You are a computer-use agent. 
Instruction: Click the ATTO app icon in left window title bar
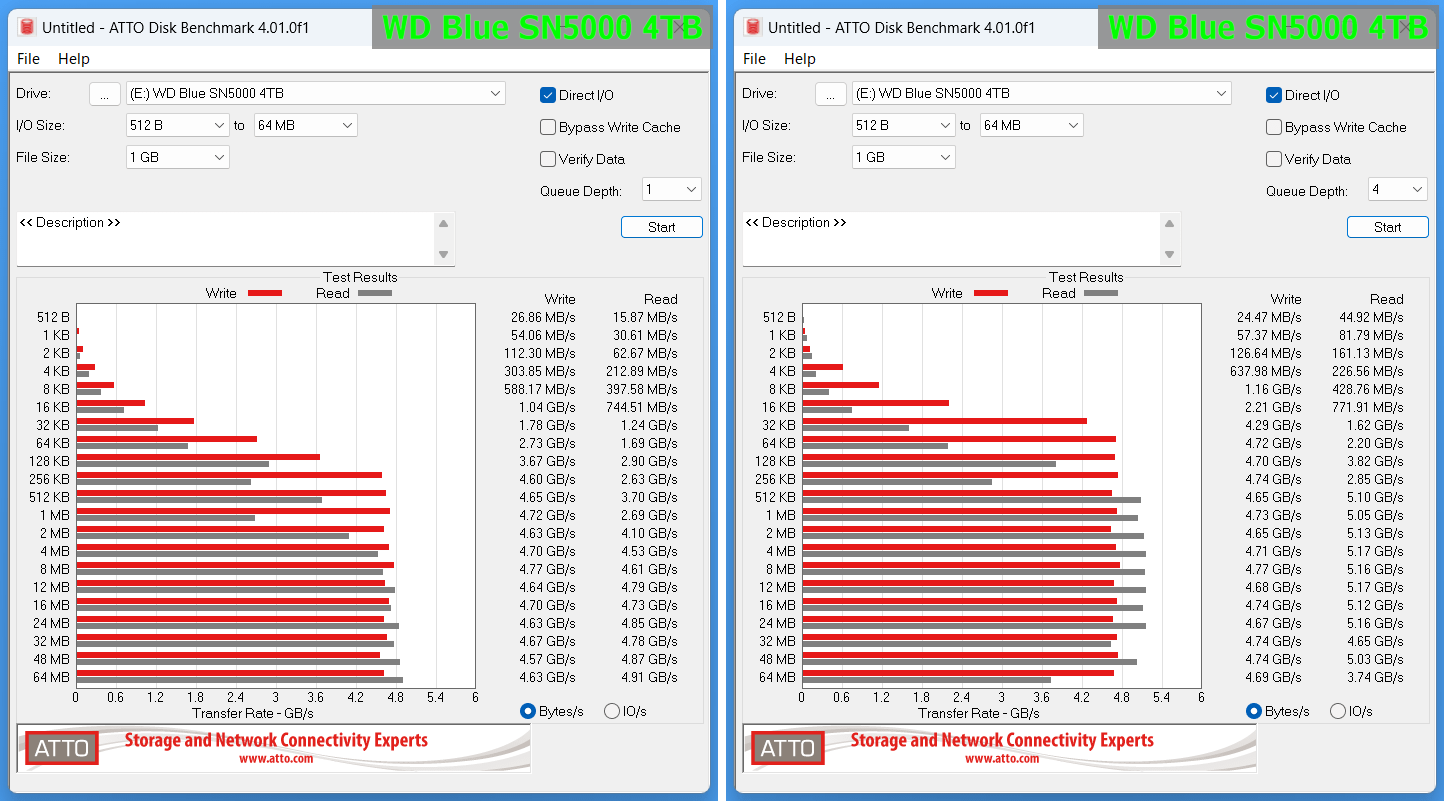pos(25,27)
